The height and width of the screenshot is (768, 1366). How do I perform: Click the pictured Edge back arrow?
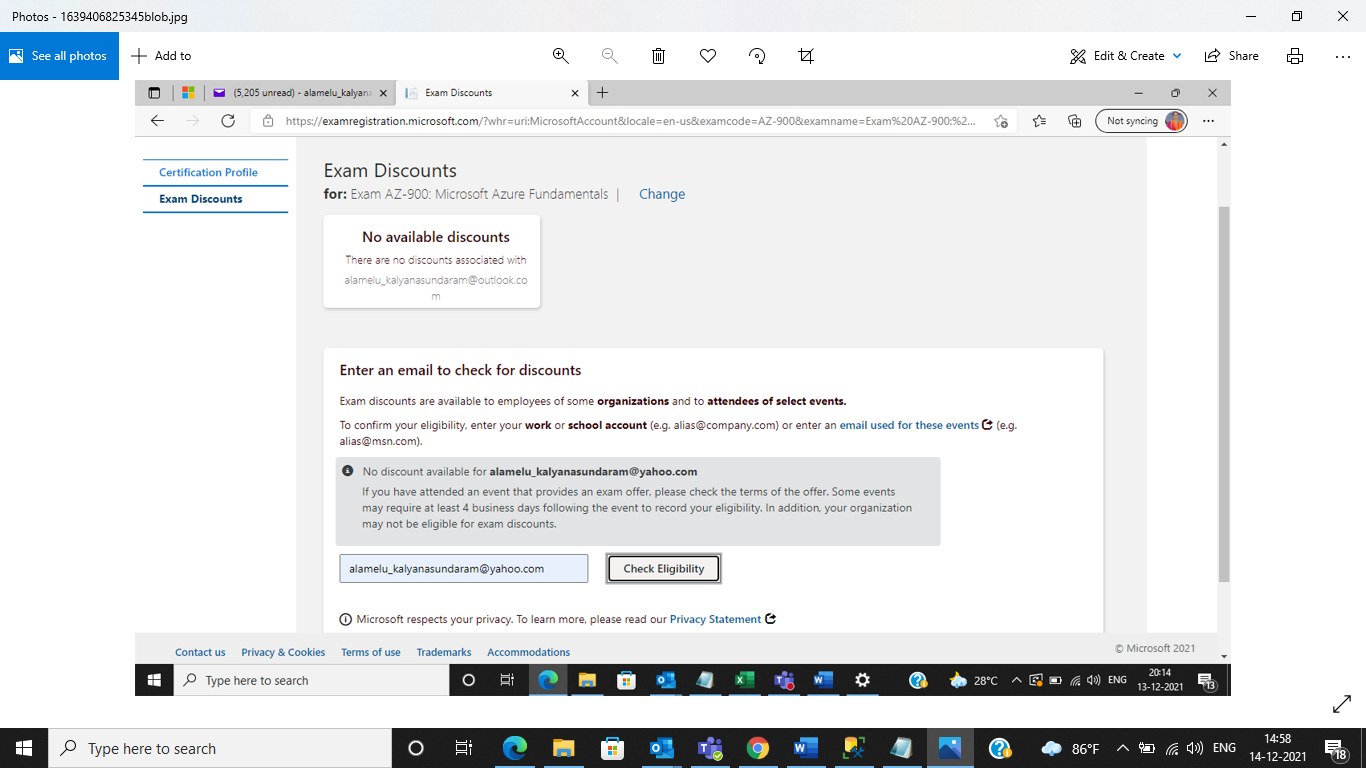click(157, 121)
